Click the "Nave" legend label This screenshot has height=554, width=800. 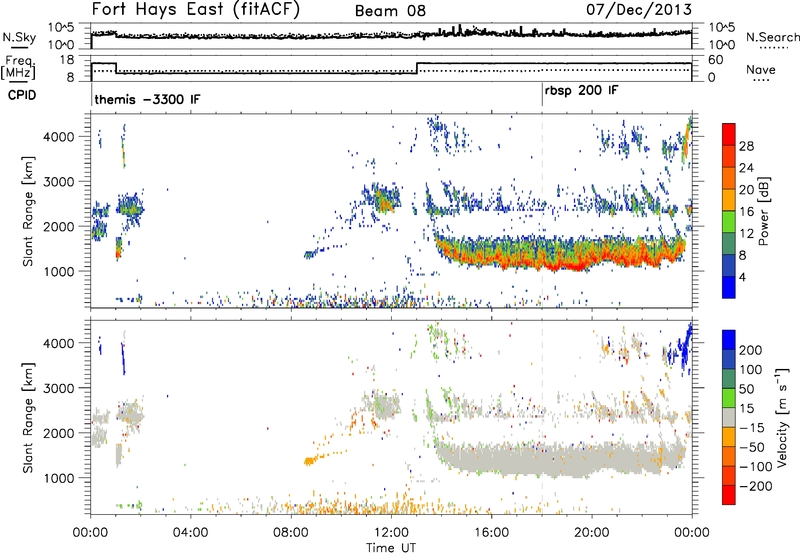click(x=761, y=69)
